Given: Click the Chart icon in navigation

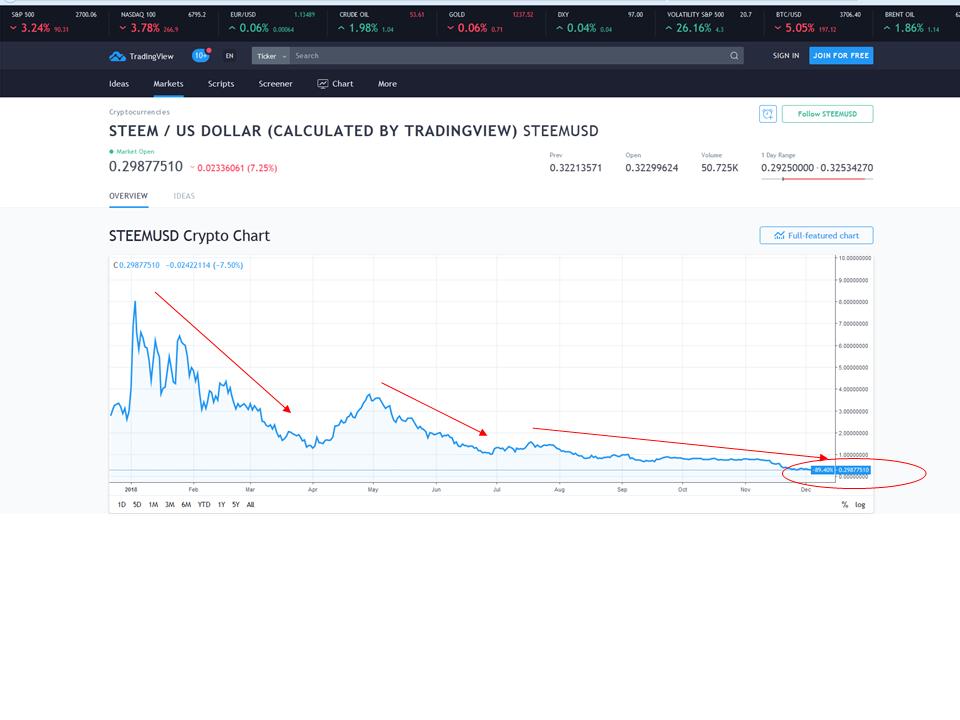Looking at the screenshot, I should pos(323,84).
